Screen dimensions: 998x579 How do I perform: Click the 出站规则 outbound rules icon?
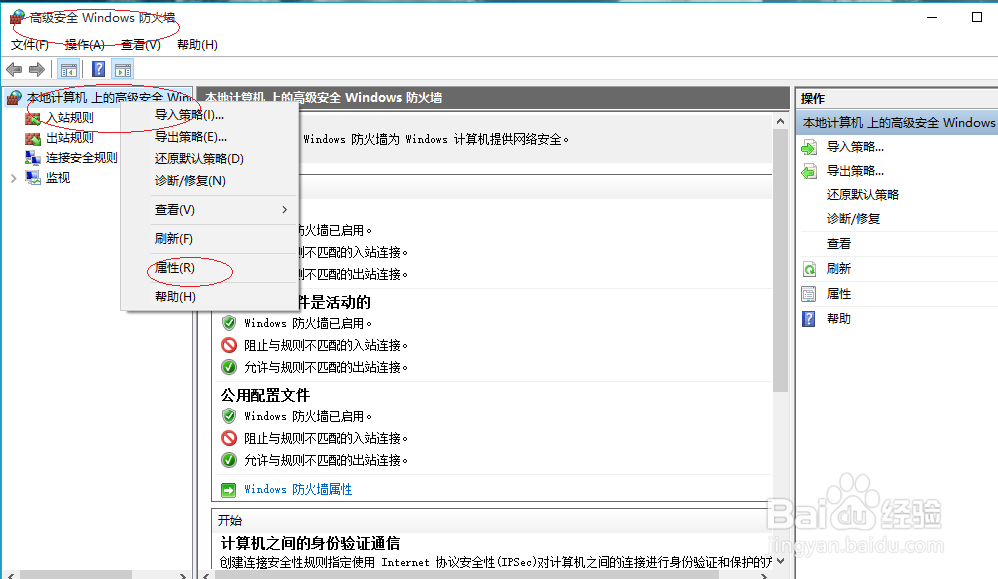(x=33, y=138)
